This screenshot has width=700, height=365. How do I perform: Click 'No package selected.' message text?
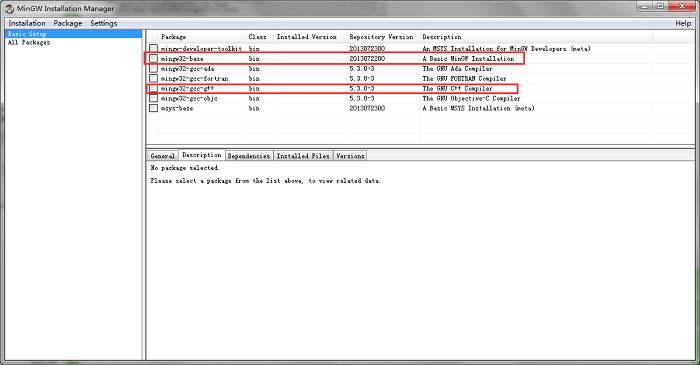185,168
